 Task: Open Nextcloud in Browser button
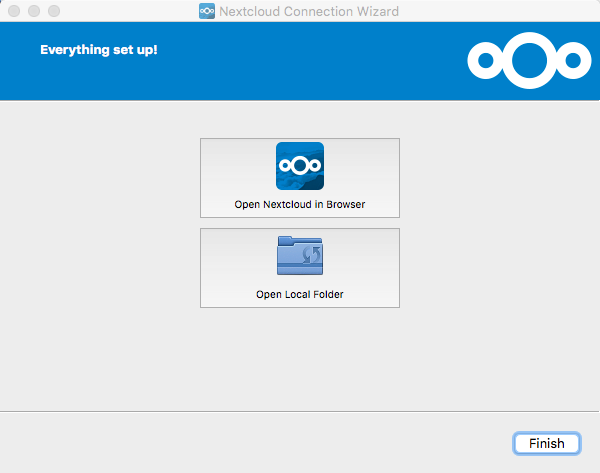(x=300, y=178)
